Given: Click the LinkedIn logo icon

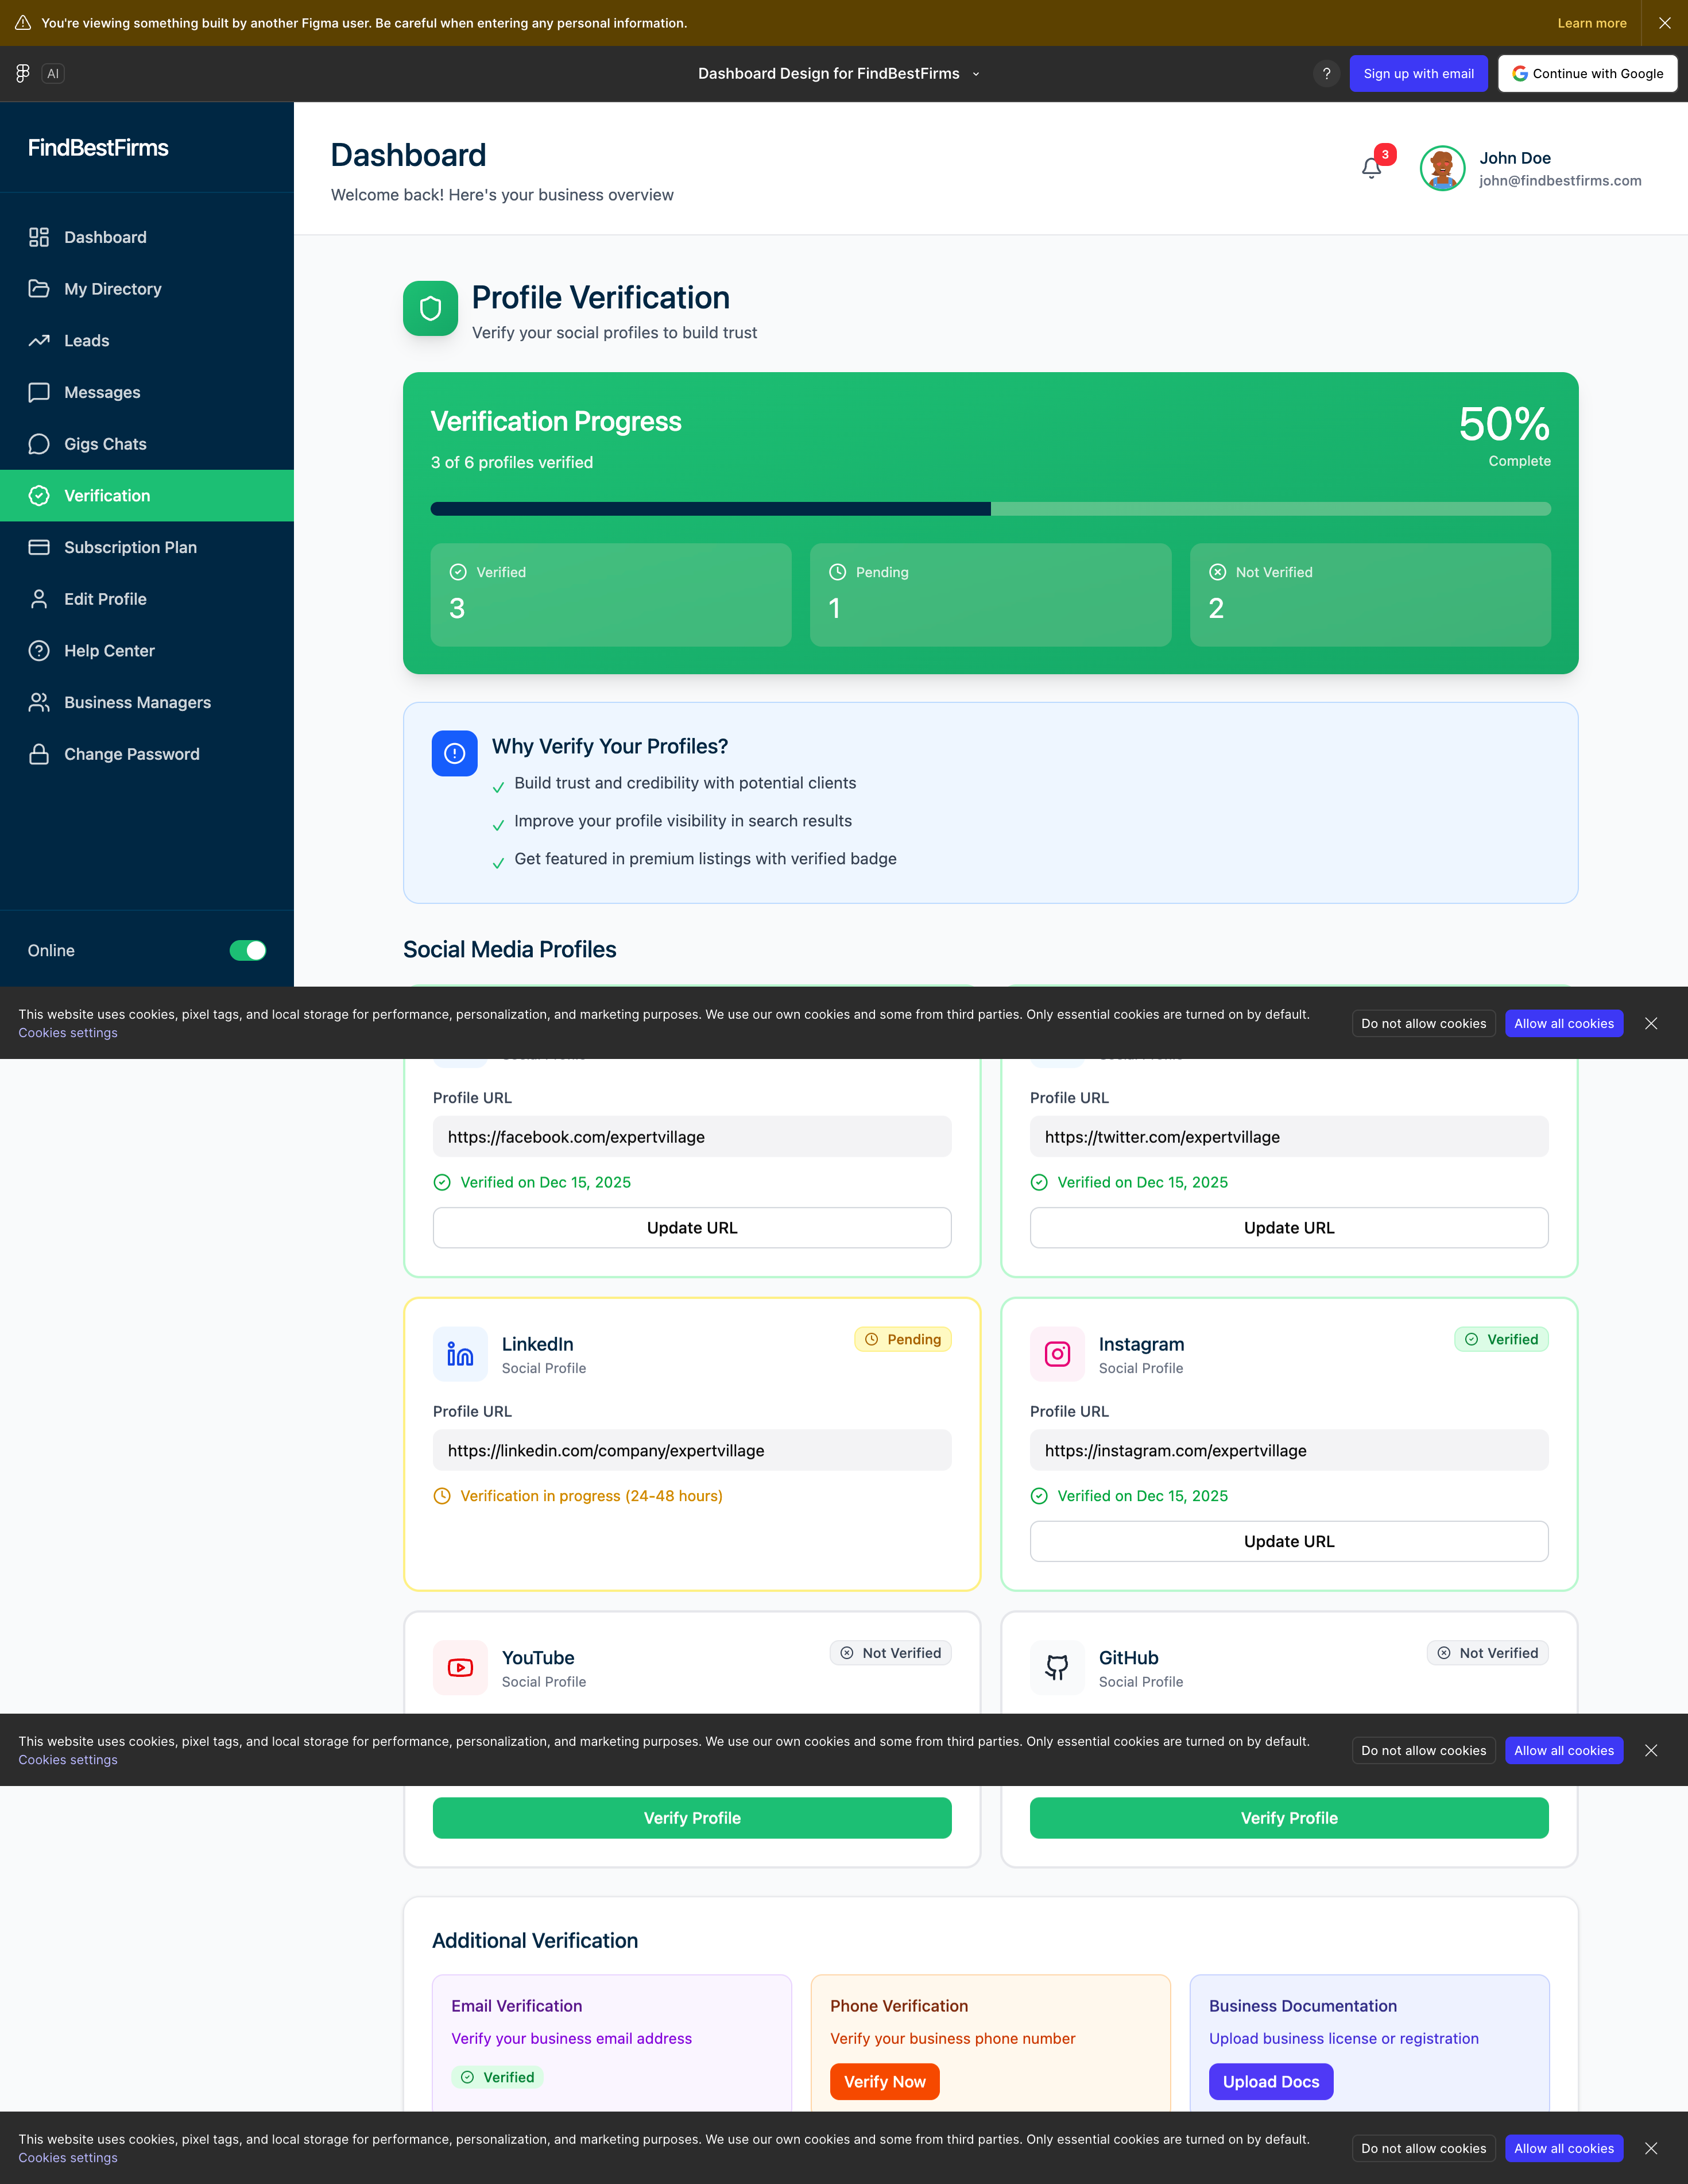Looking at the screenshot, I should [x=460, y=1354].
